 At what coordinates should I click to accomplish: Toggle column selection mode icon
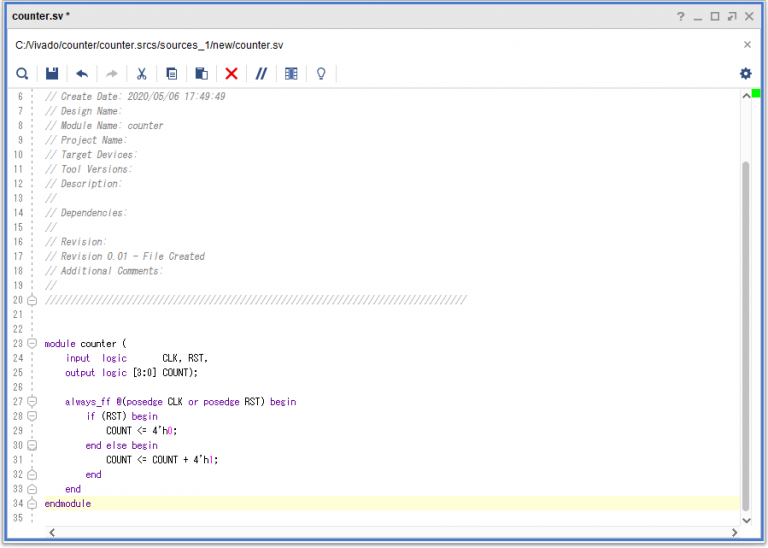[291, 74]
